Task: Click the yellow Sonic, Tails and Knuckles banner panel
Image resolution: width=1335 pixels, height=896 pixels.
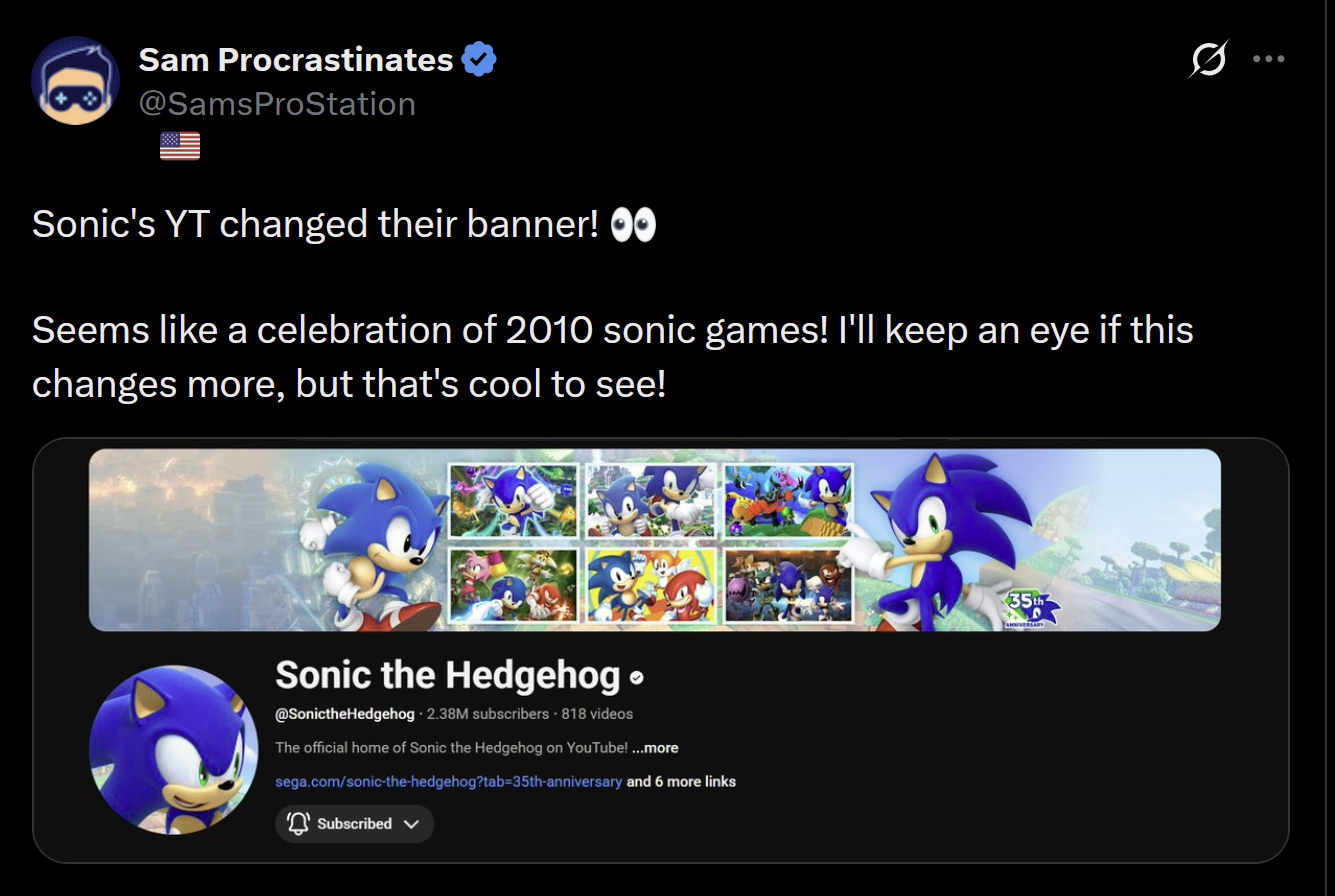Action: (650, 584)
